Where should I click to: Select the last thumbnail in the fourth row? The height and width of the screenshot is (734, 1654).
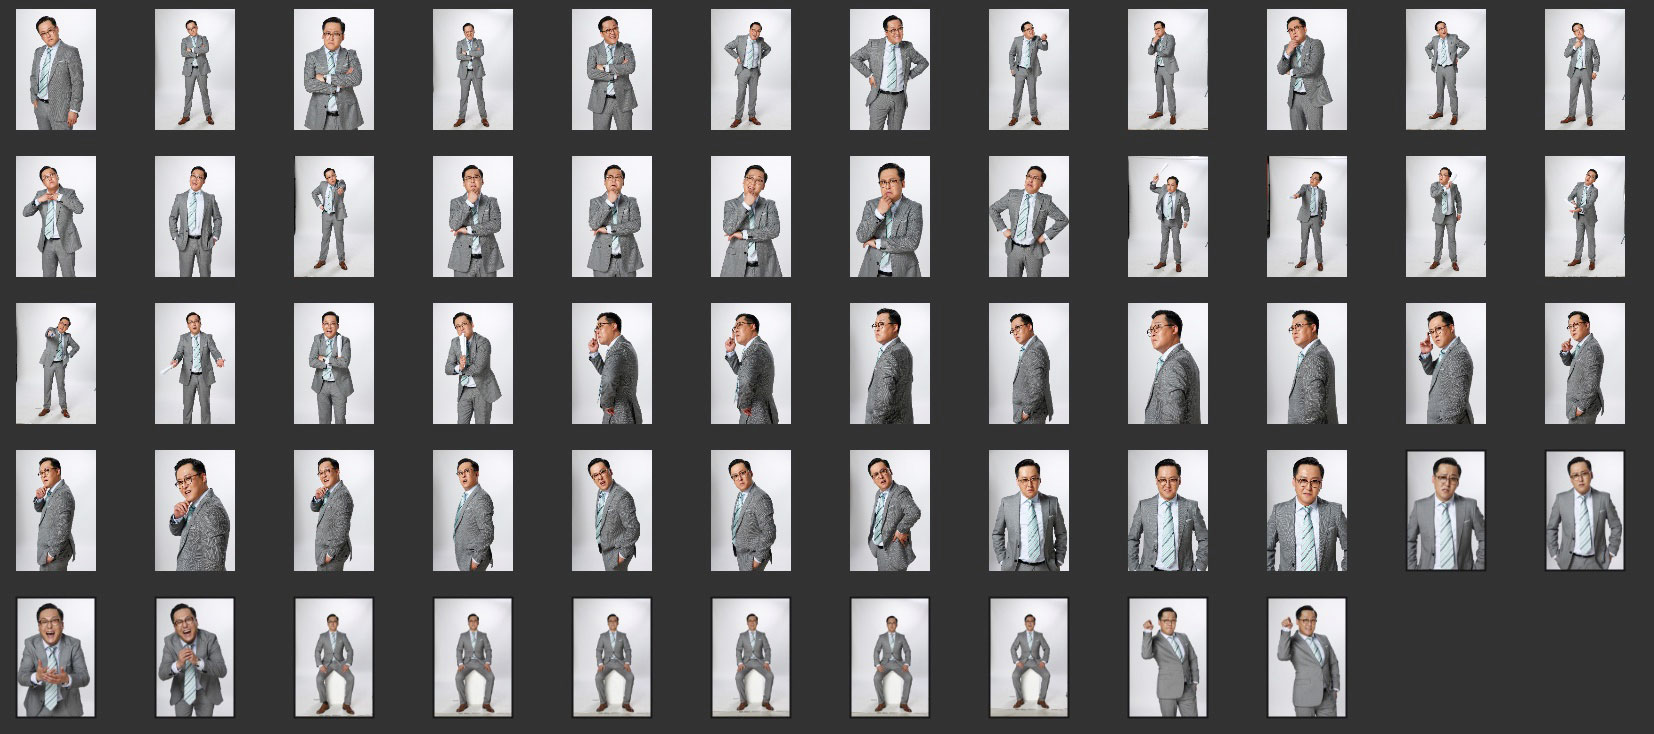(1584, 510)
